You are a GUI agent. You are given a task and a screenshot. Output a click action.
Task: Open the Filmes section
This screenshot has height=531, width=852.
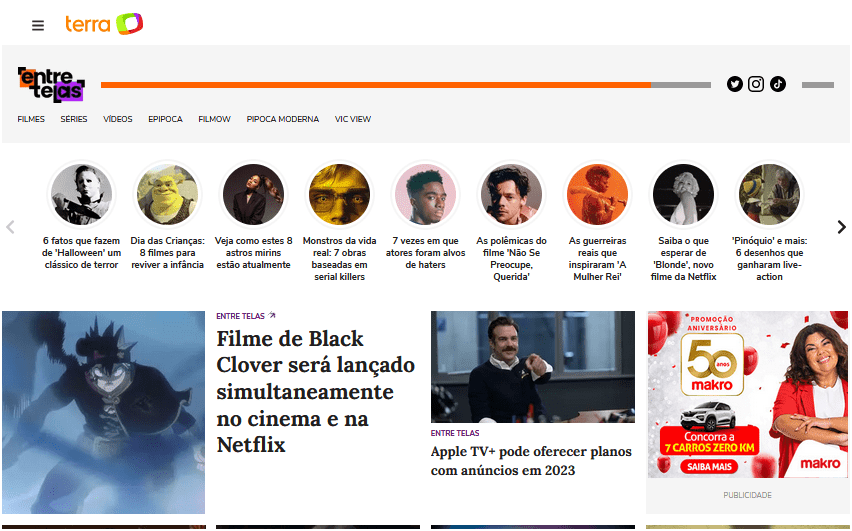point(31,119)
